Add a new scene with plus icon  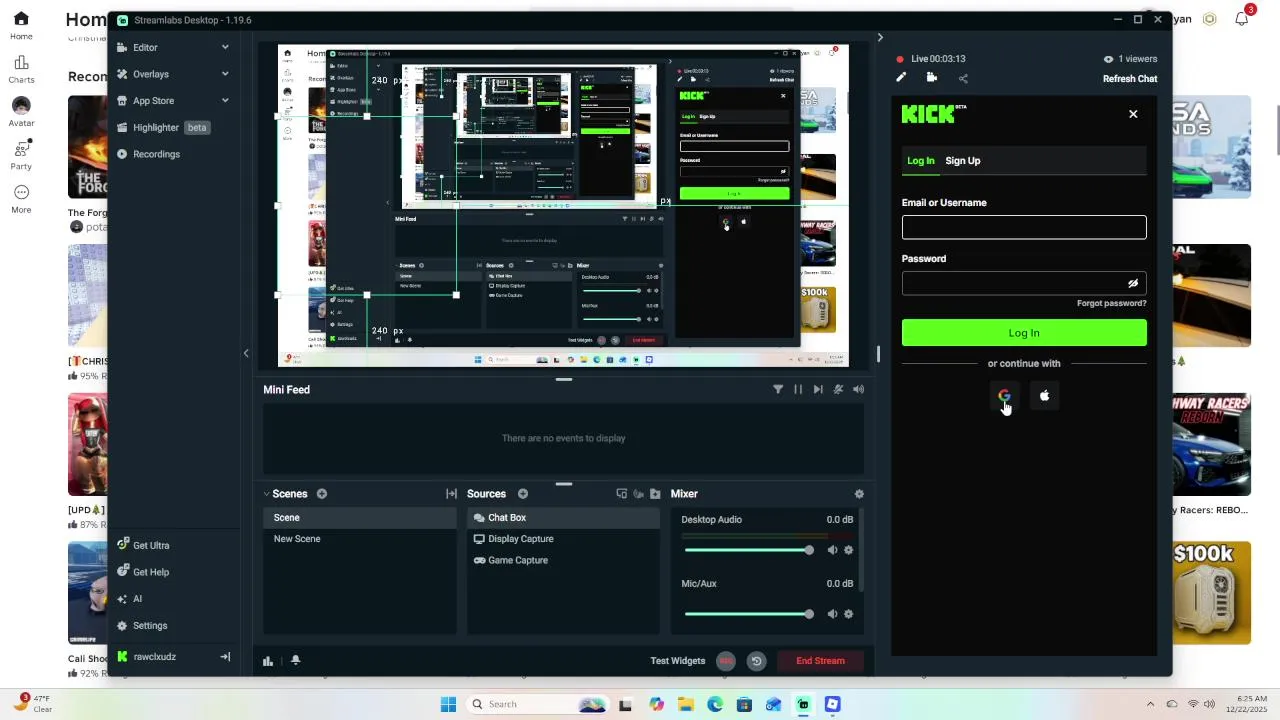322,494
